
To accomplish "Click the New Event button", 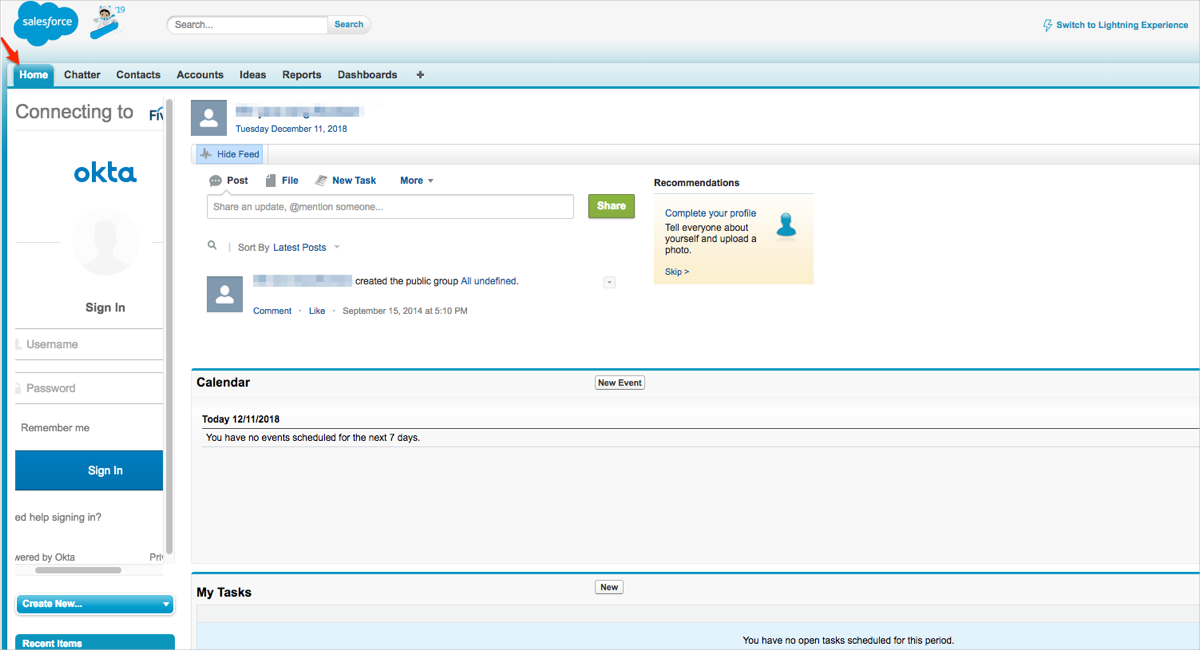I will [619, 383].
